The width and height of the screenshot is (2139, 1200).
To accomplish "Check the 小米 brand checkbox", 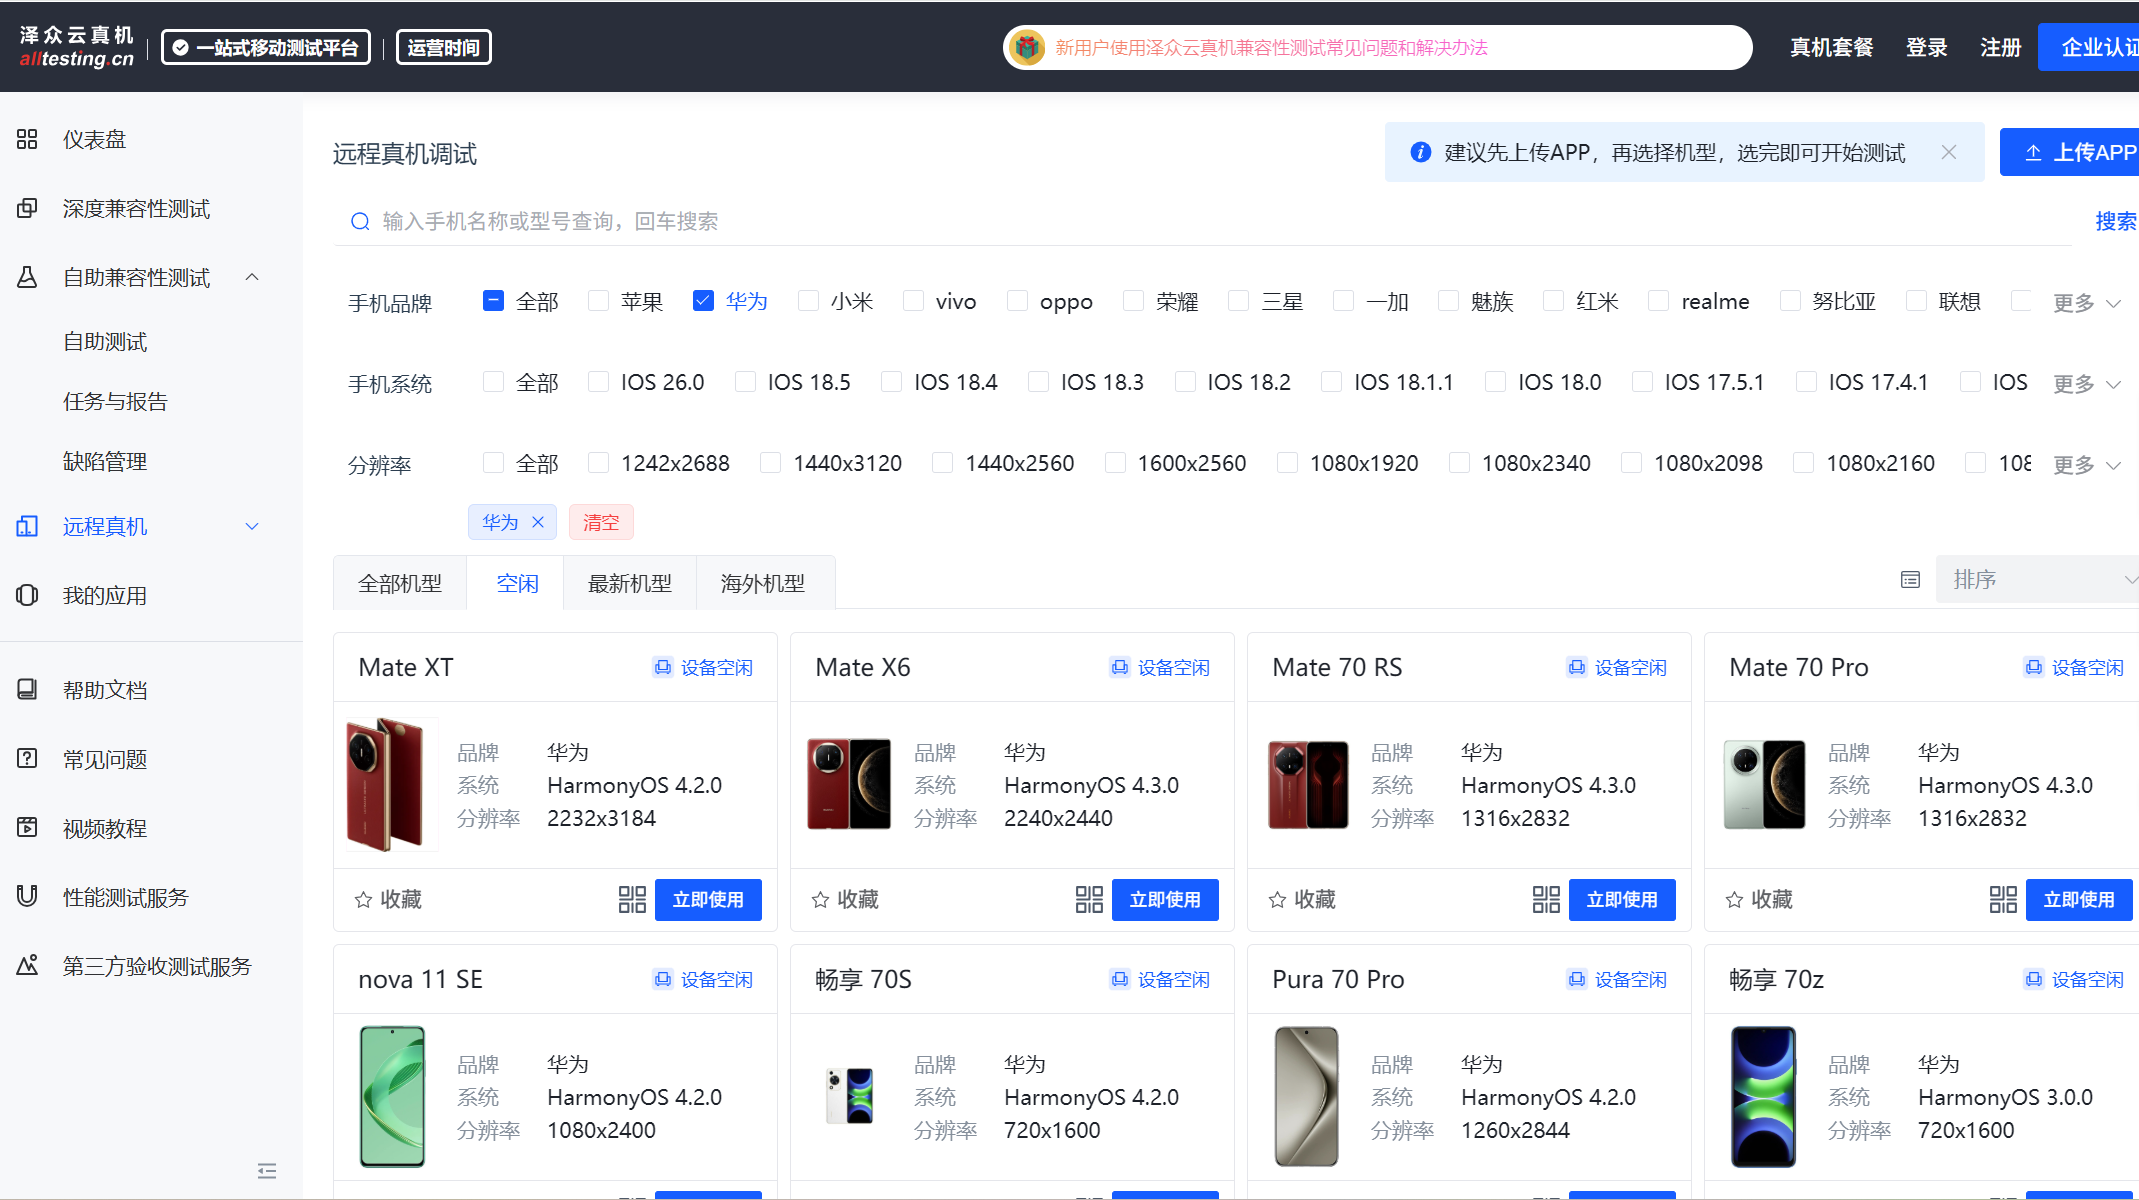I will click(x=808, y=301).
